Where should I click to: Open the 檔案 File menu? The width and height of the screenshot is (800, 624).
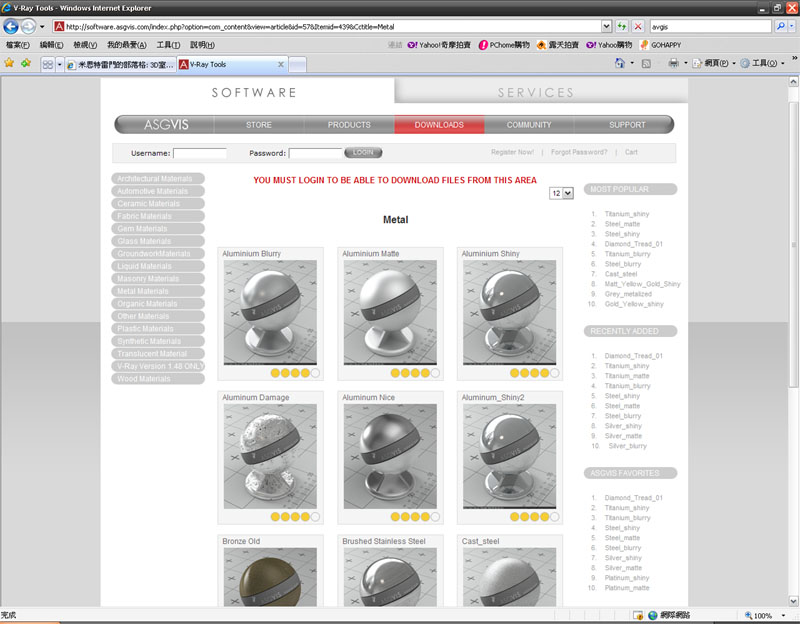click(x=17, y=45)
